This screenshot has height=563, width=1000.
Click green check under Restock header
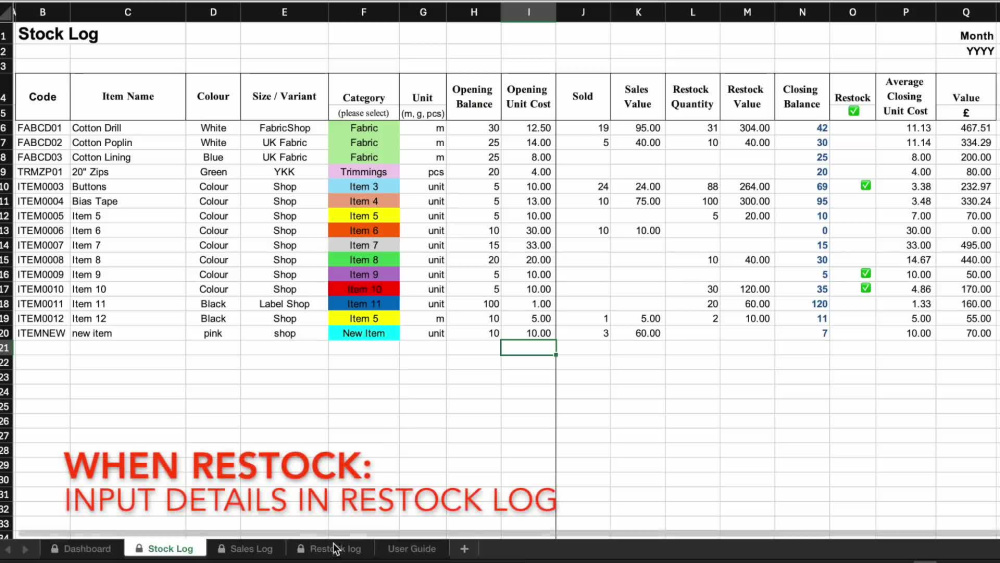(x=853, y=111)
